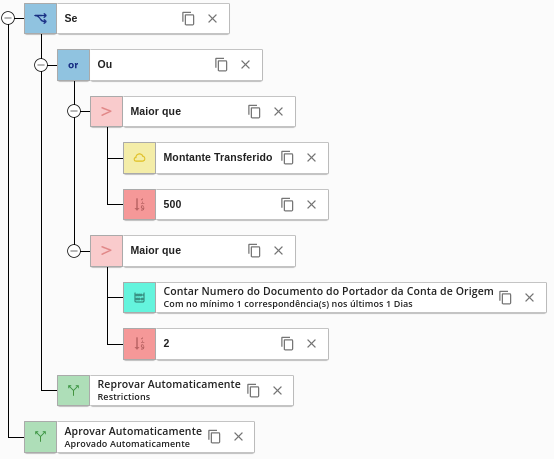This screenshot has height=459, width=556.
Task: Click the numeric icon beside 500
Action: click(x=139, y=205)
